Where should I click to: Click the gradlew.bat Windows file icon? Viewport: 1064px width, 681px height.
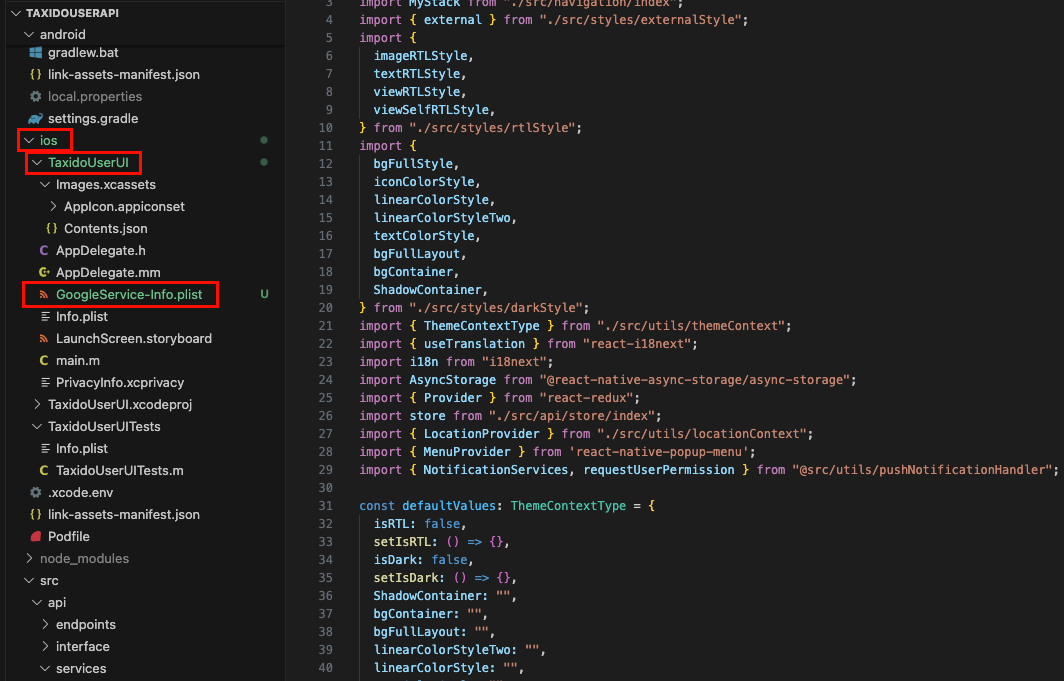point(36,53)
